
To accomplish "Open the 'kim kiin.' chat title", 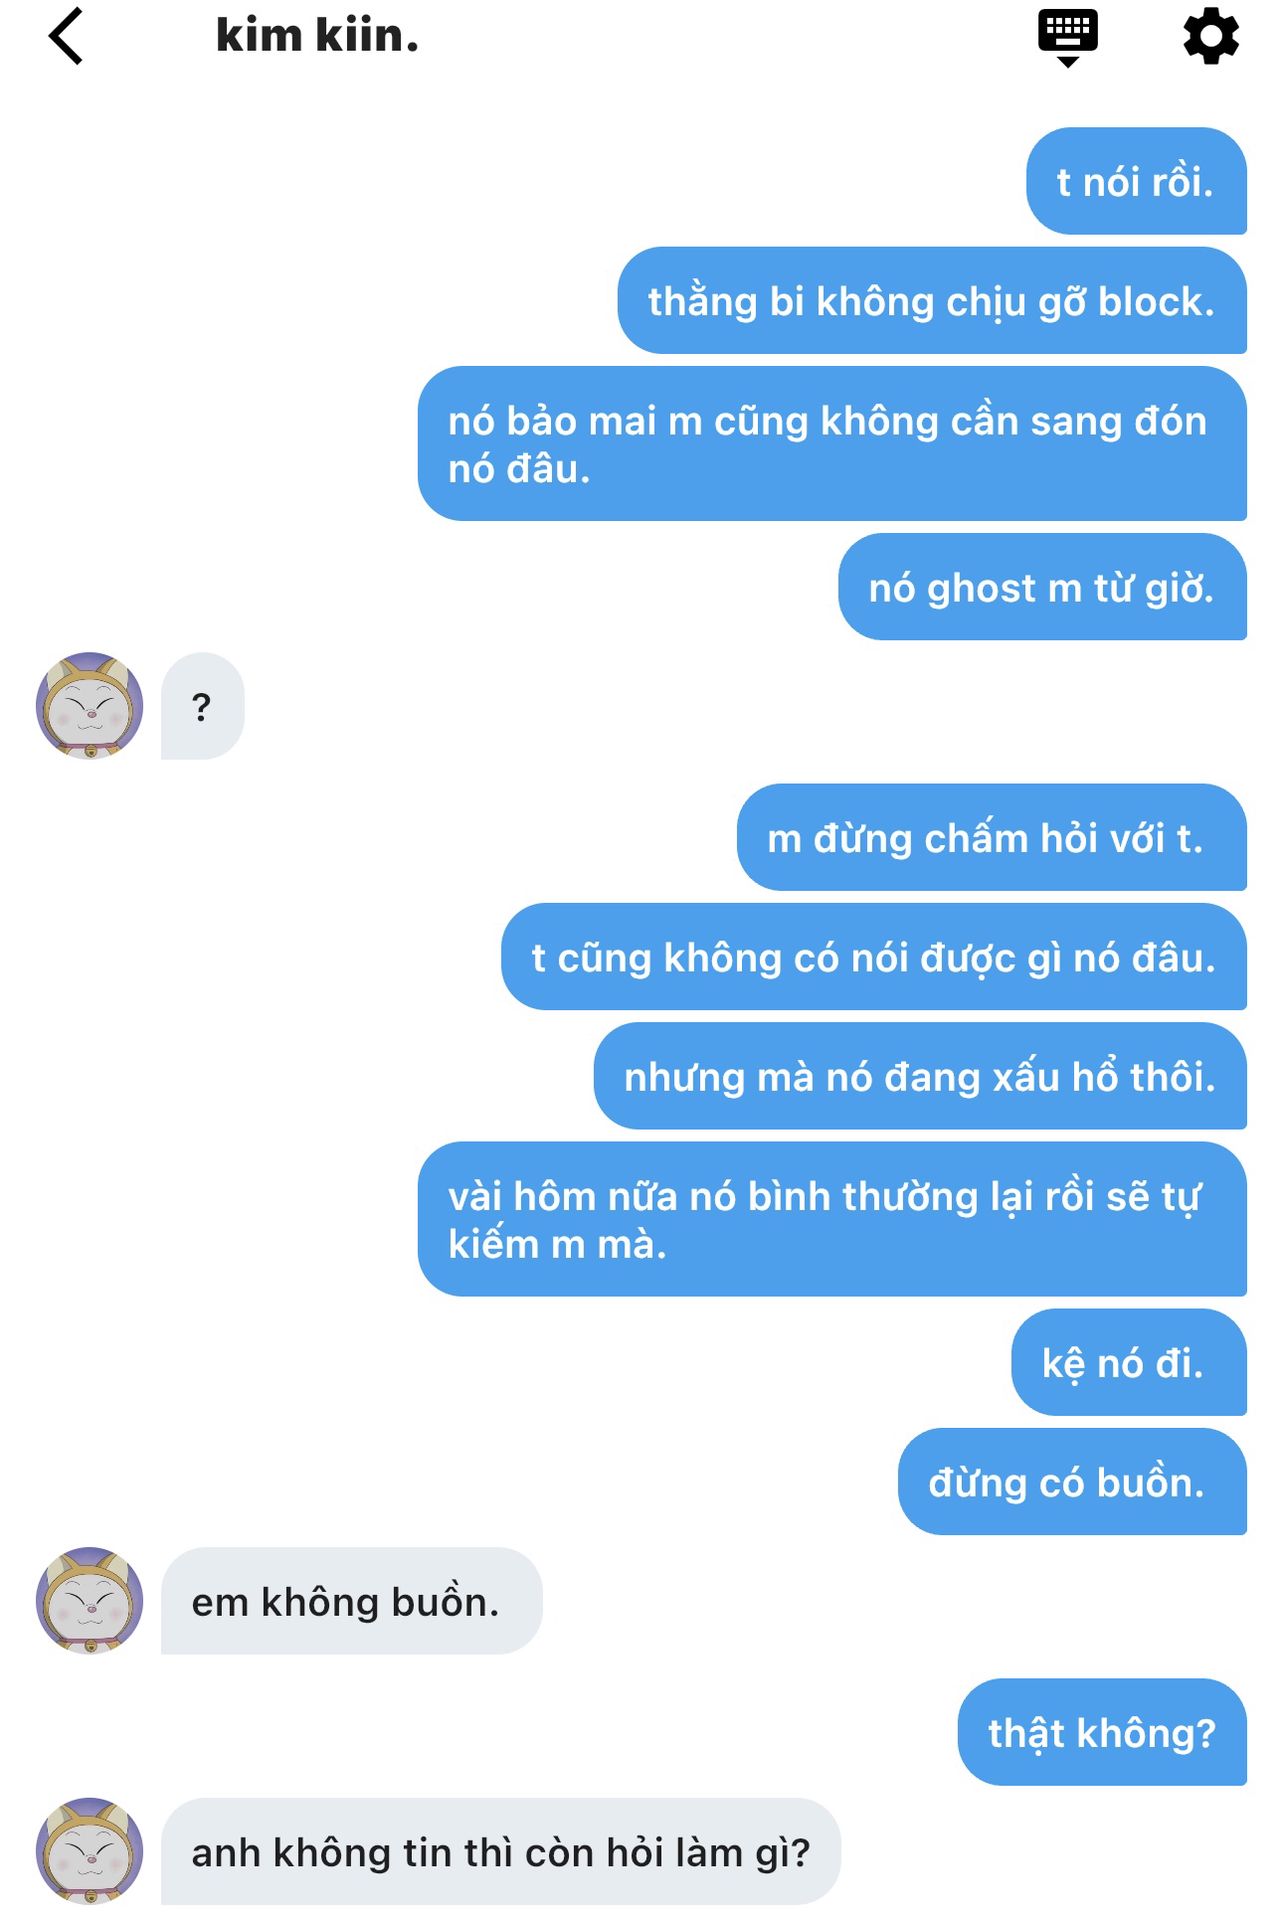I will coord(317,36).
